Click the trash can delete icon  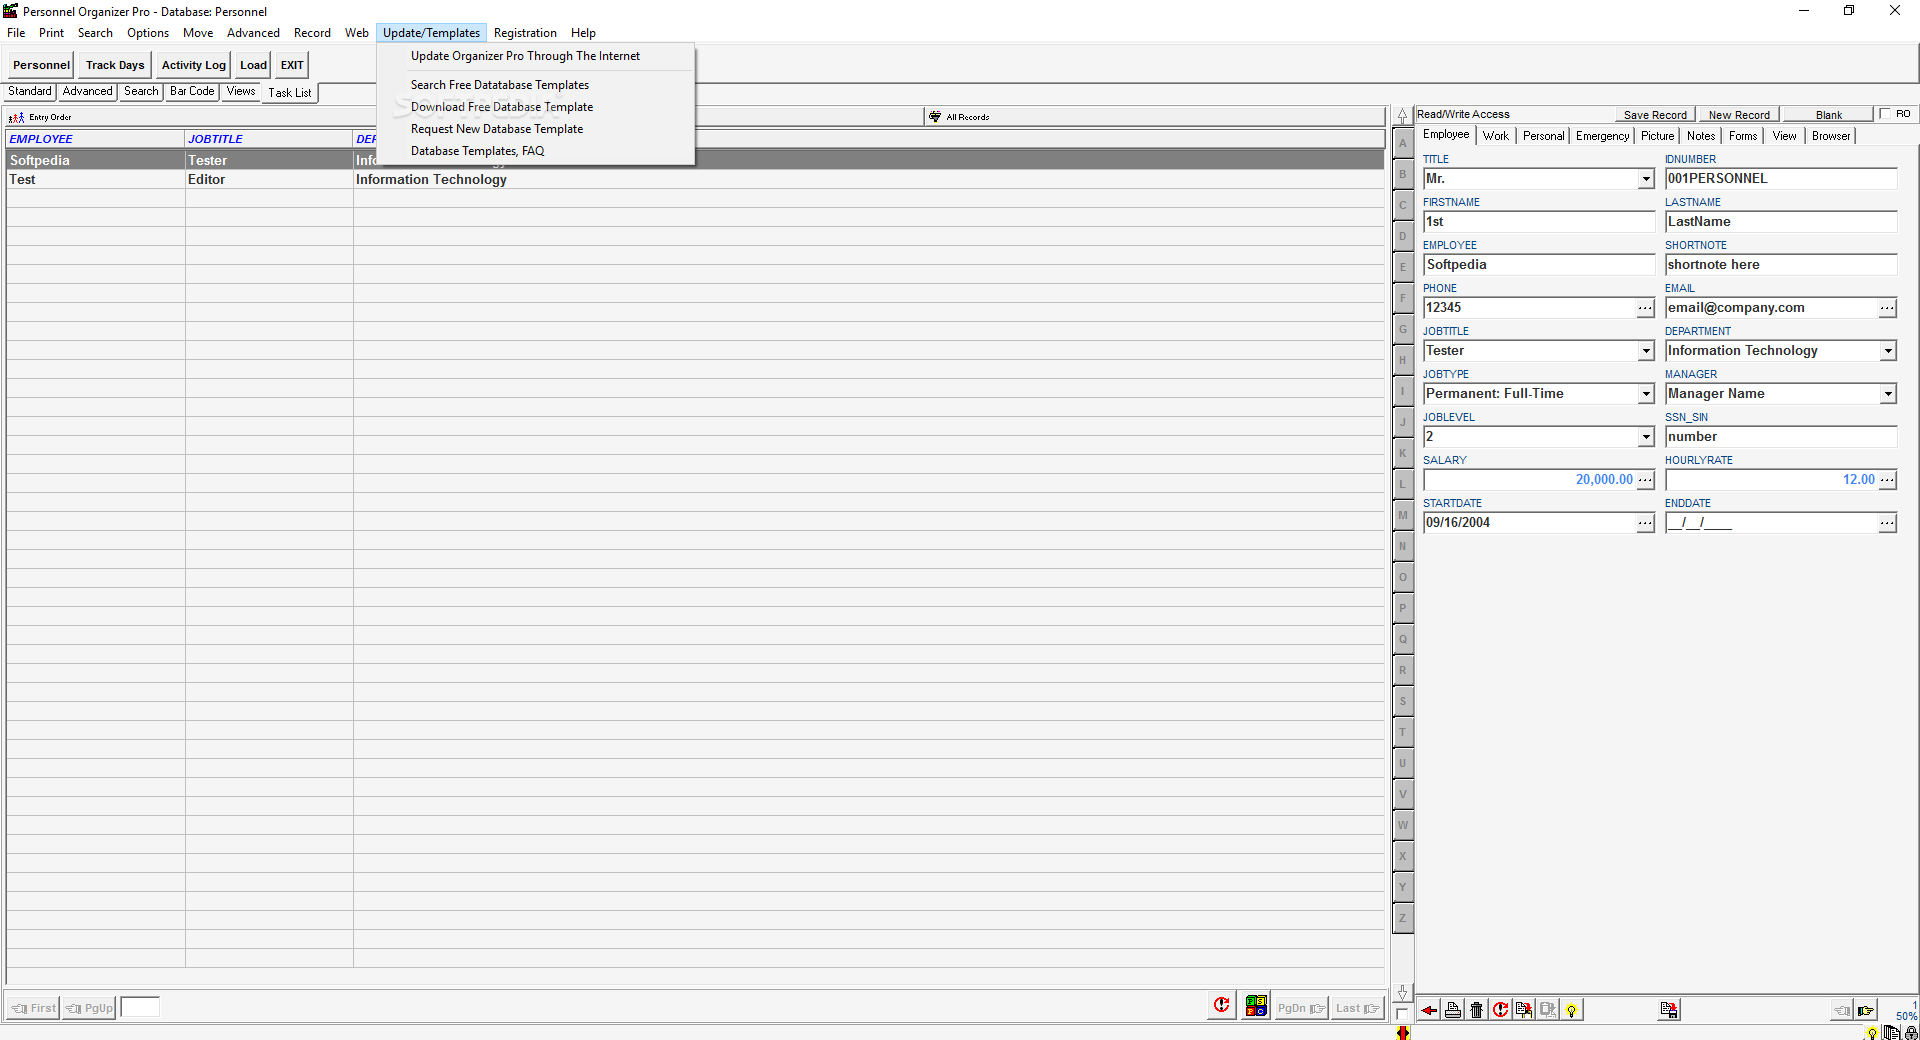[x=1477, y=1010]
